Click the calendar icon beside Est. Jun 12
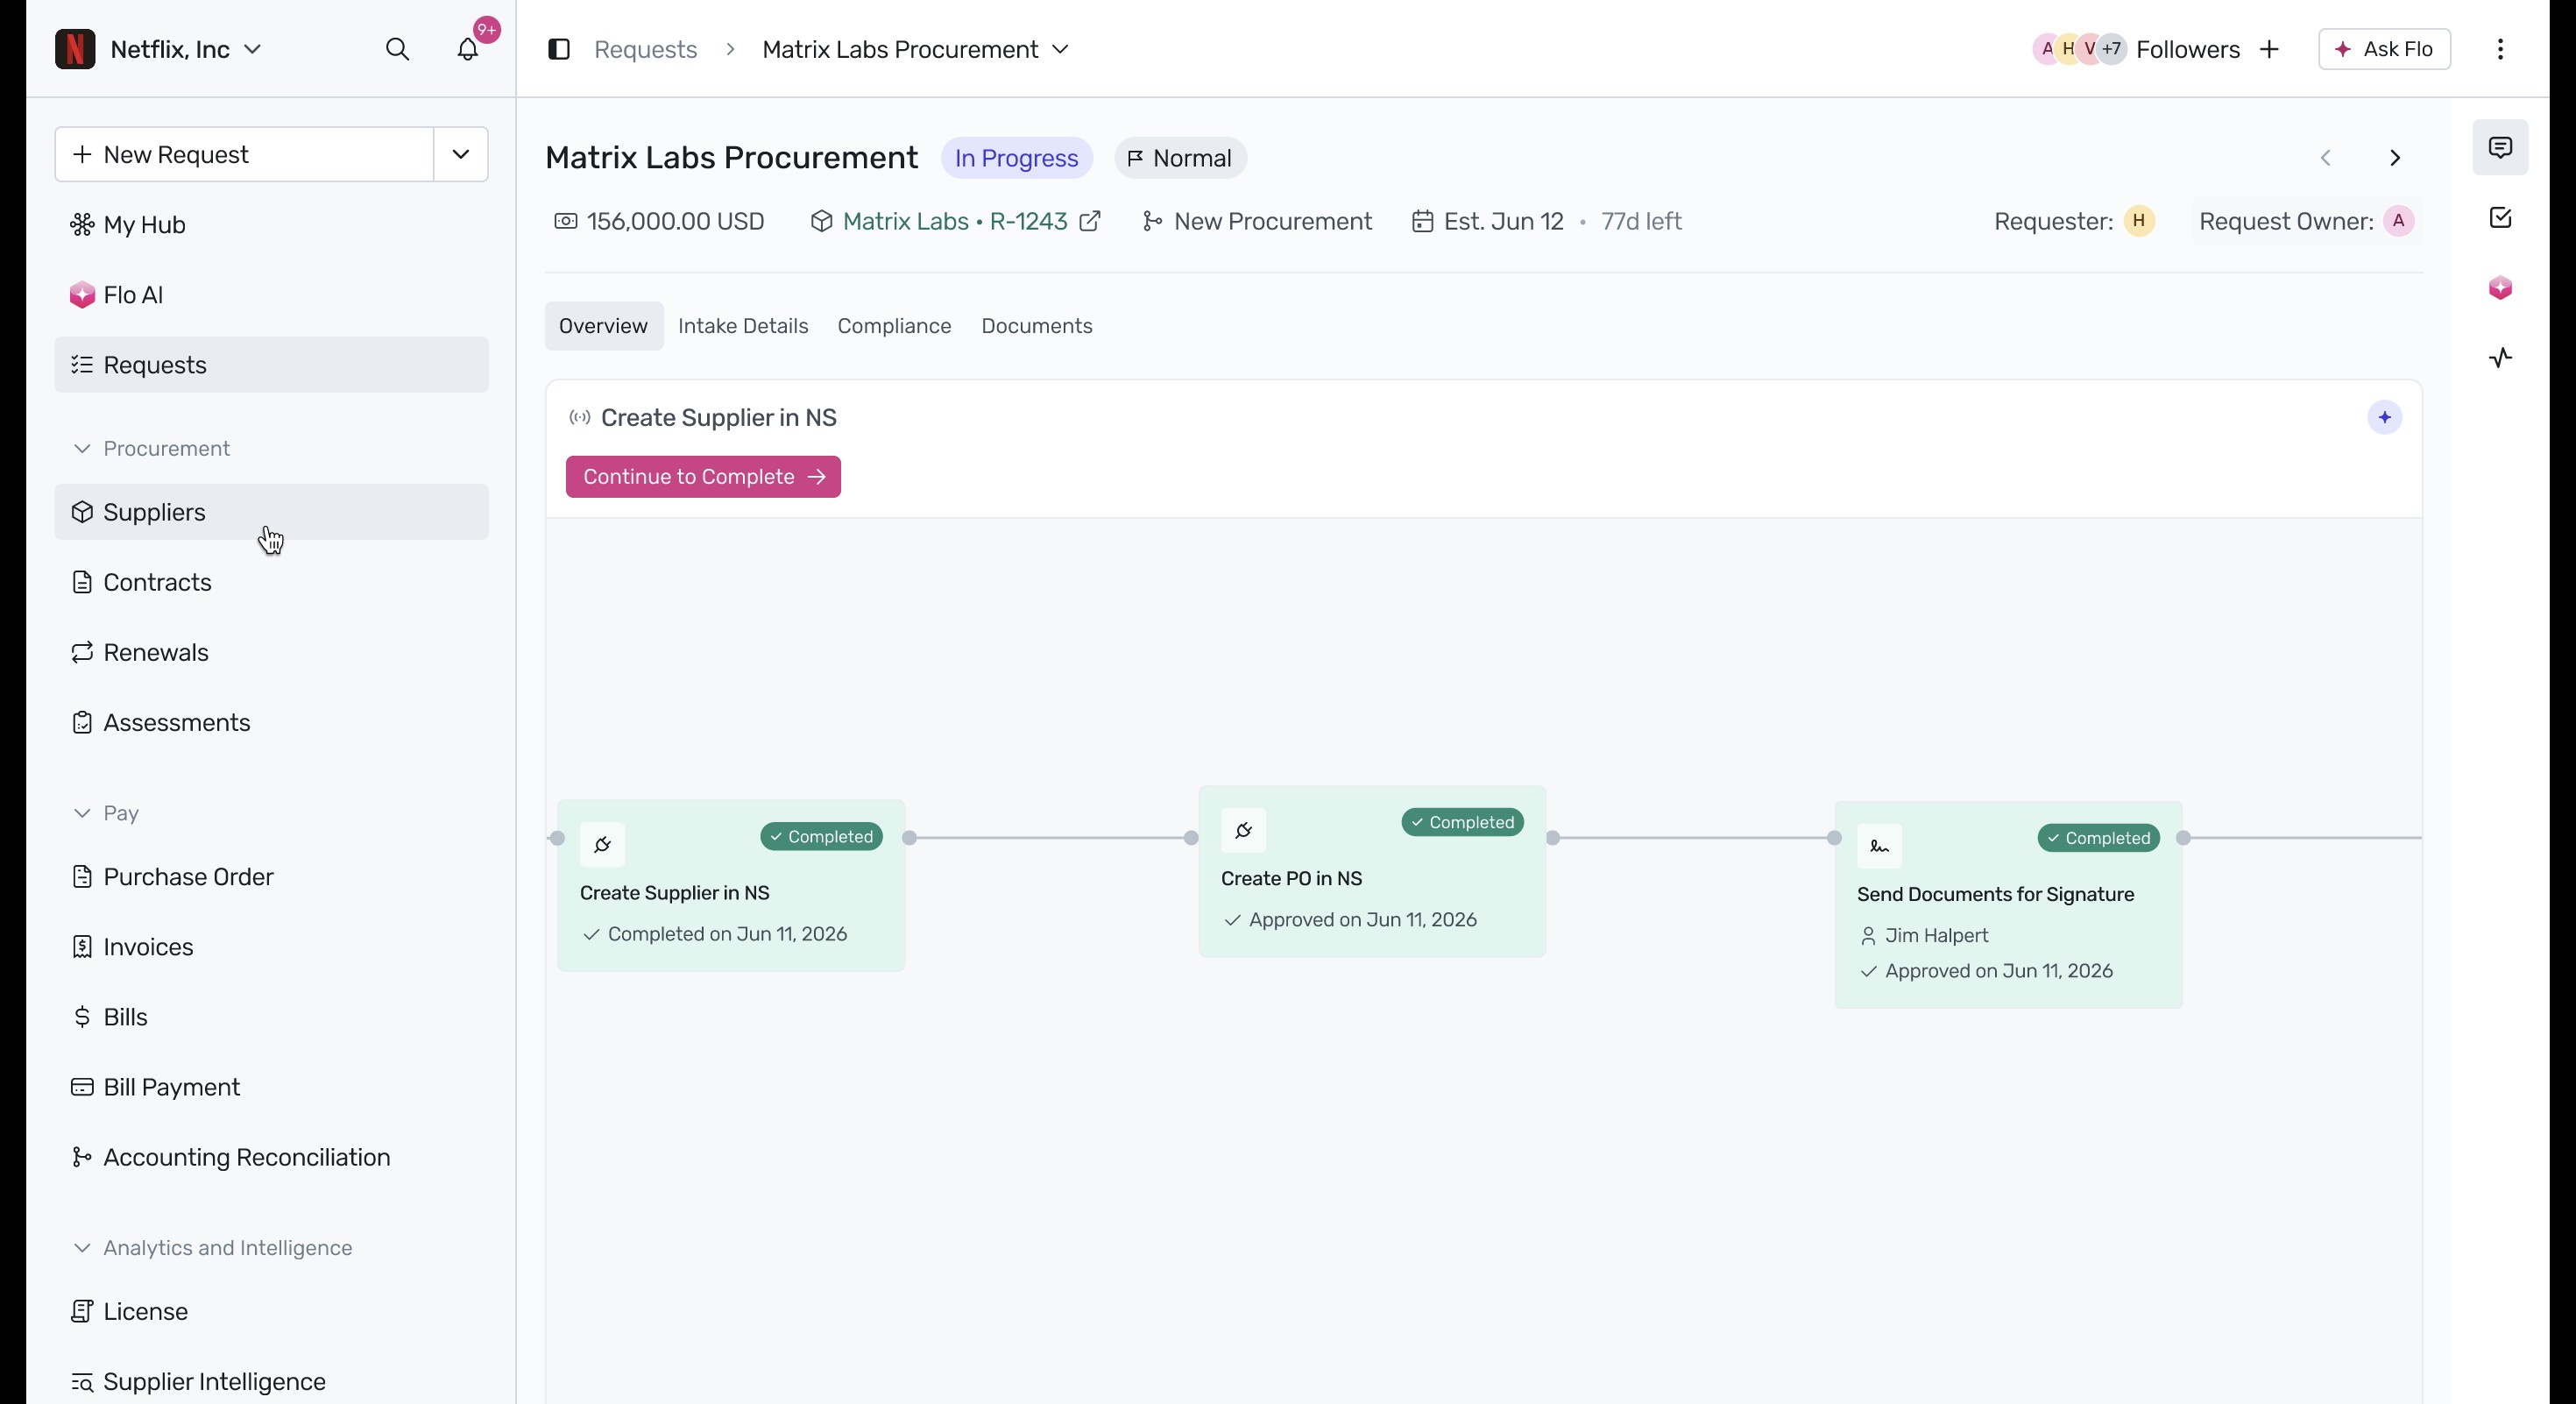 tap(1422, 221)
